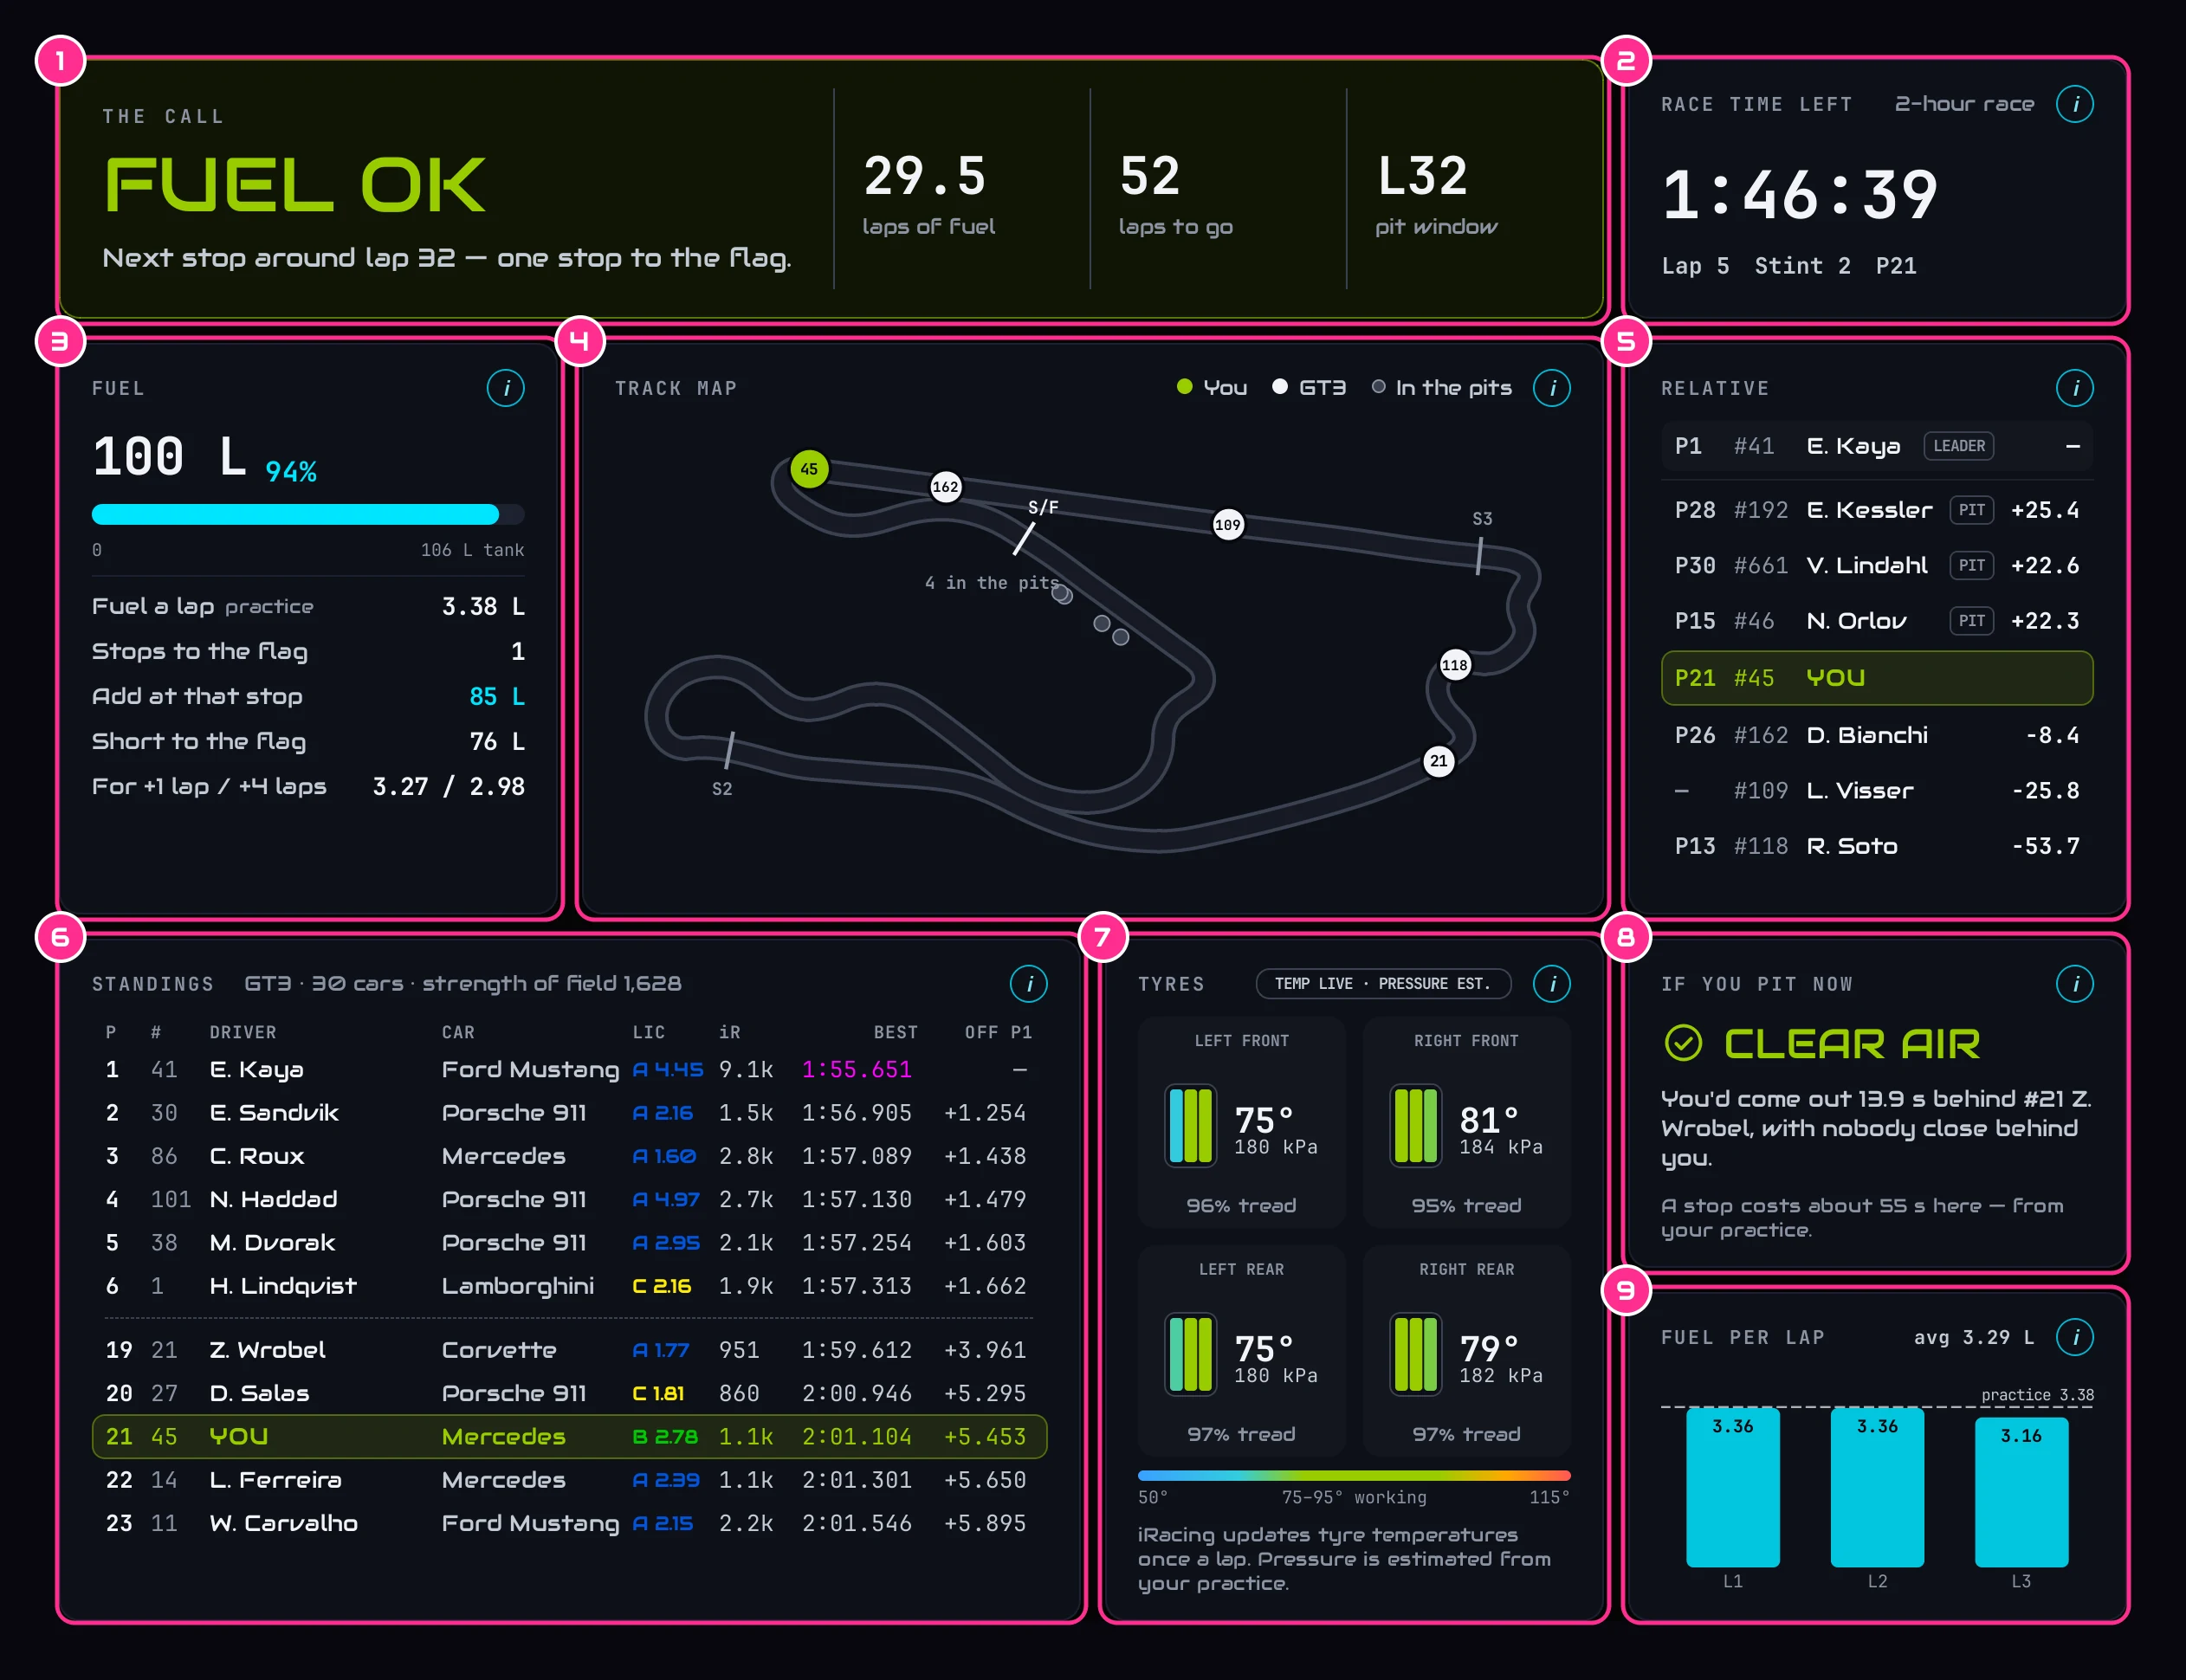
Task: Open the Fuel panel info icon
Action: coord(505,388)
